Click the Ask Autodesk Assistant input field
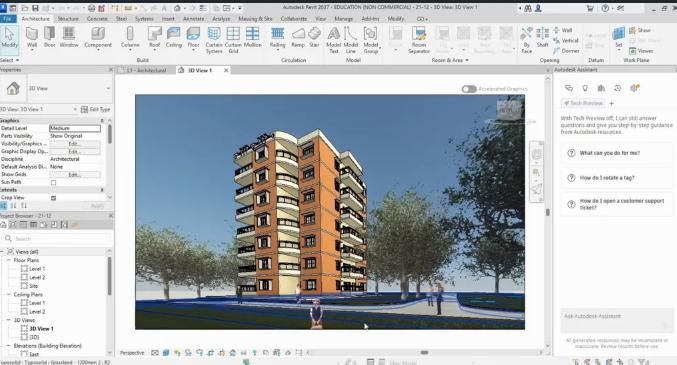677x365 pixels. tap(617, 320)
